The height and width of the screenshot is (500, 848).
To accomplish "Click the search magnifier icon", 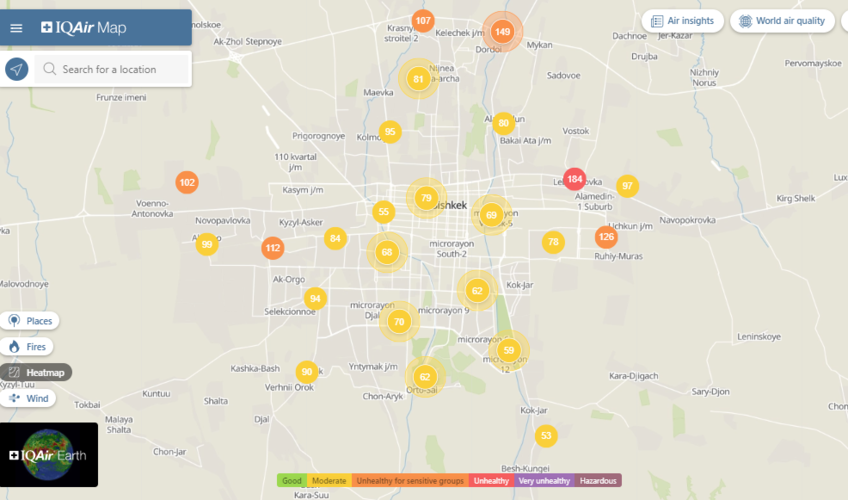I will (x=49, y=70).
